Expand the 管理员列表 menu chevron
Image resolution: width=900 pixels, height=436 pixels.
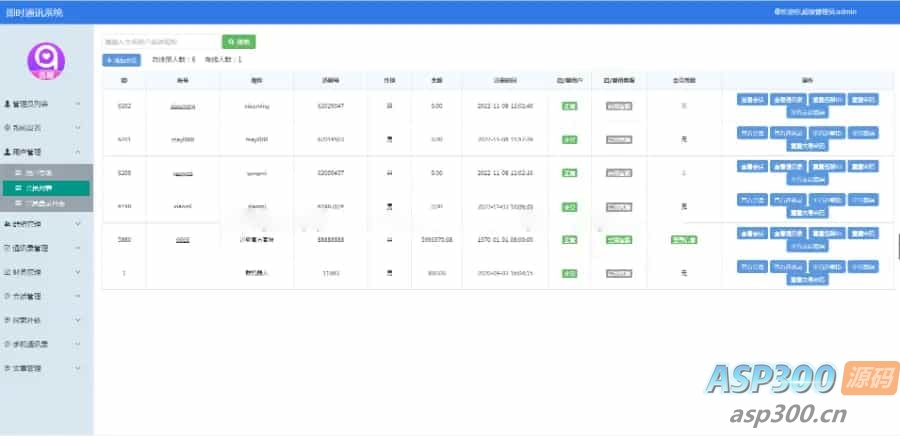tap(79, 103)
